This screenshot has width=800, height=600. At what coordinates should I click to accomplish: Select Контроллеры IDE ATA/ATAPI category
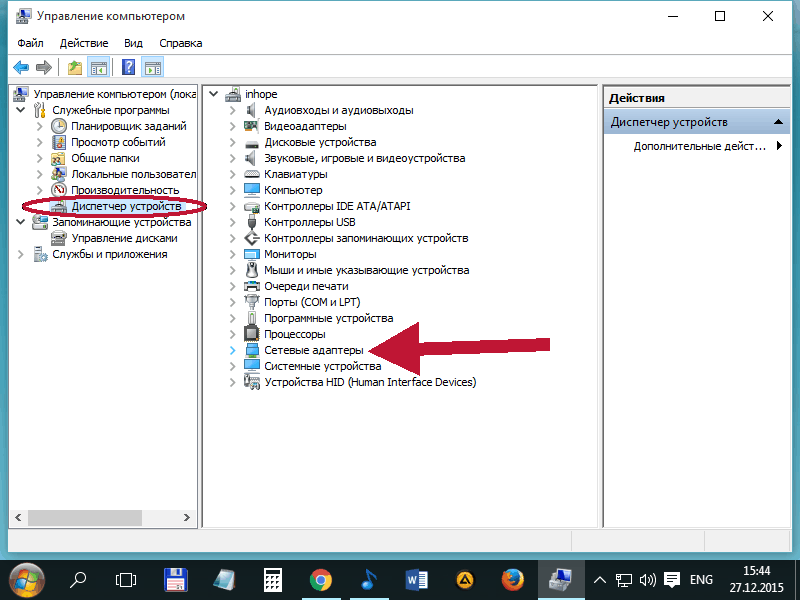(x=337, y=206)
